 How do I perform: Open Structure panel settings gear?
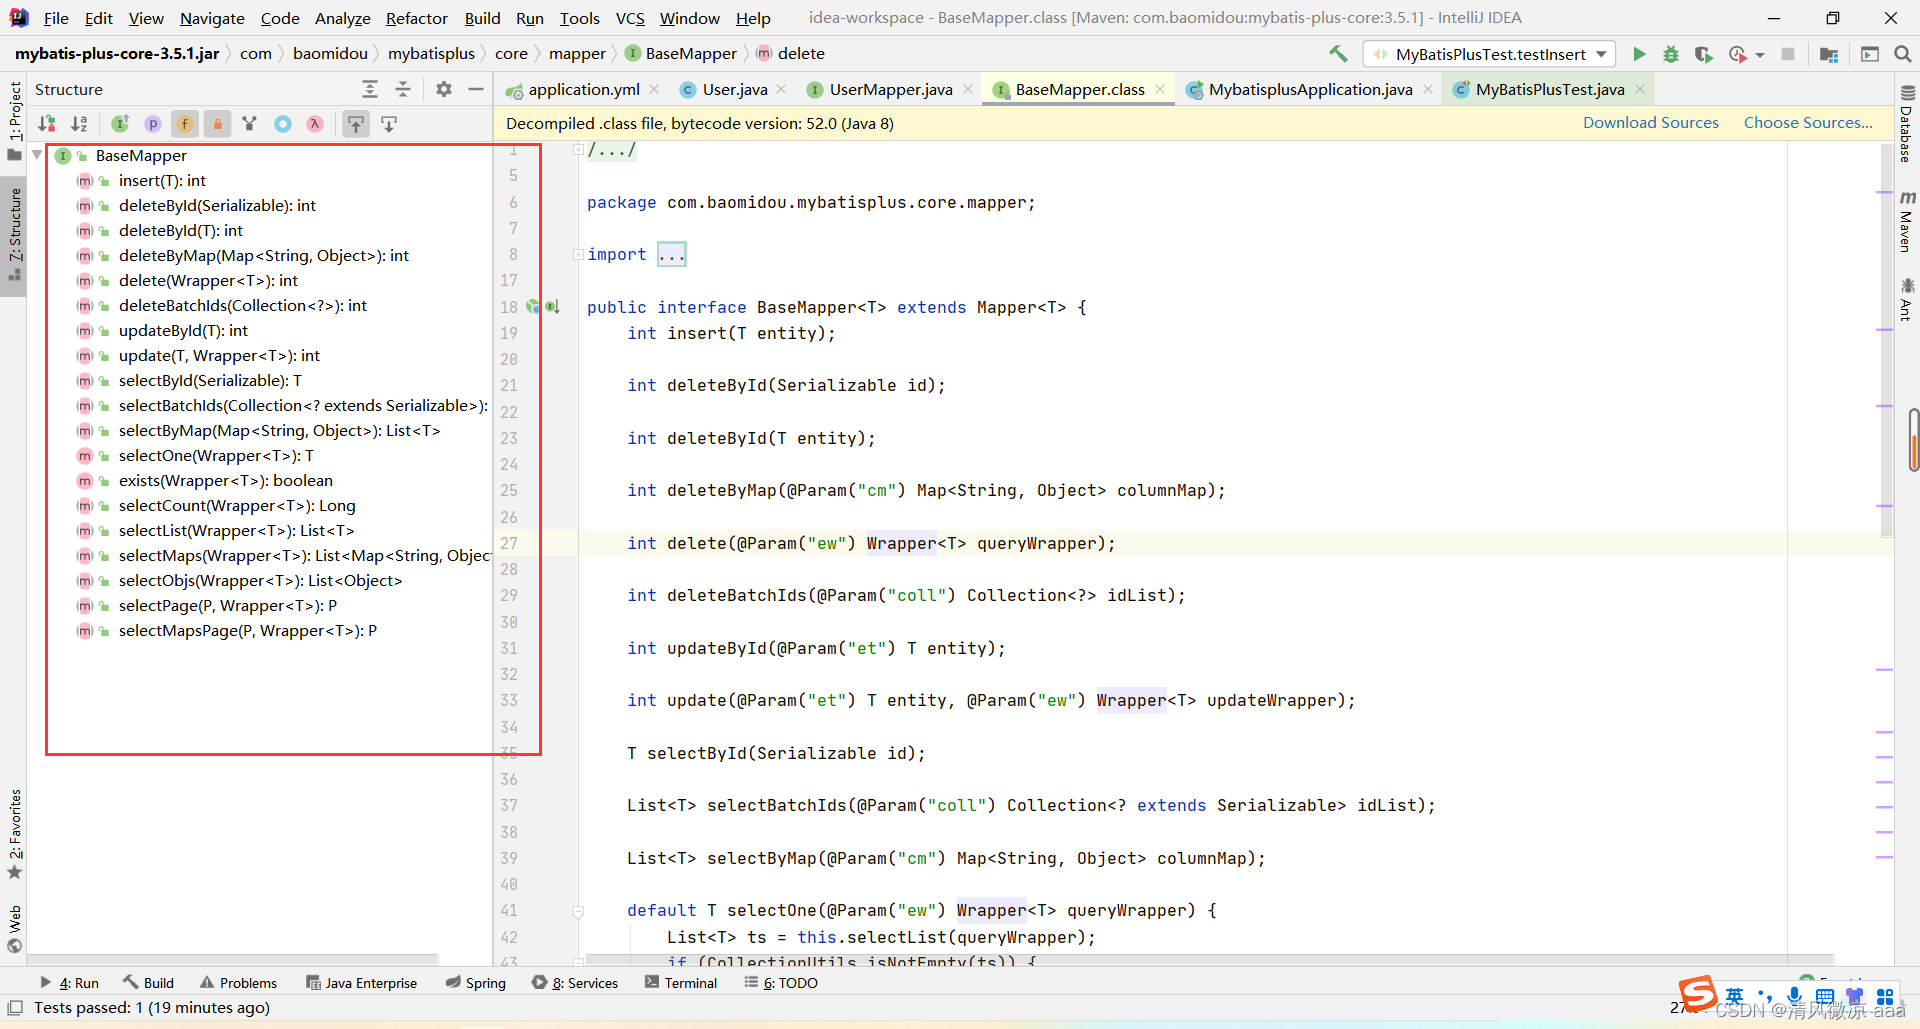coord(444,89)
